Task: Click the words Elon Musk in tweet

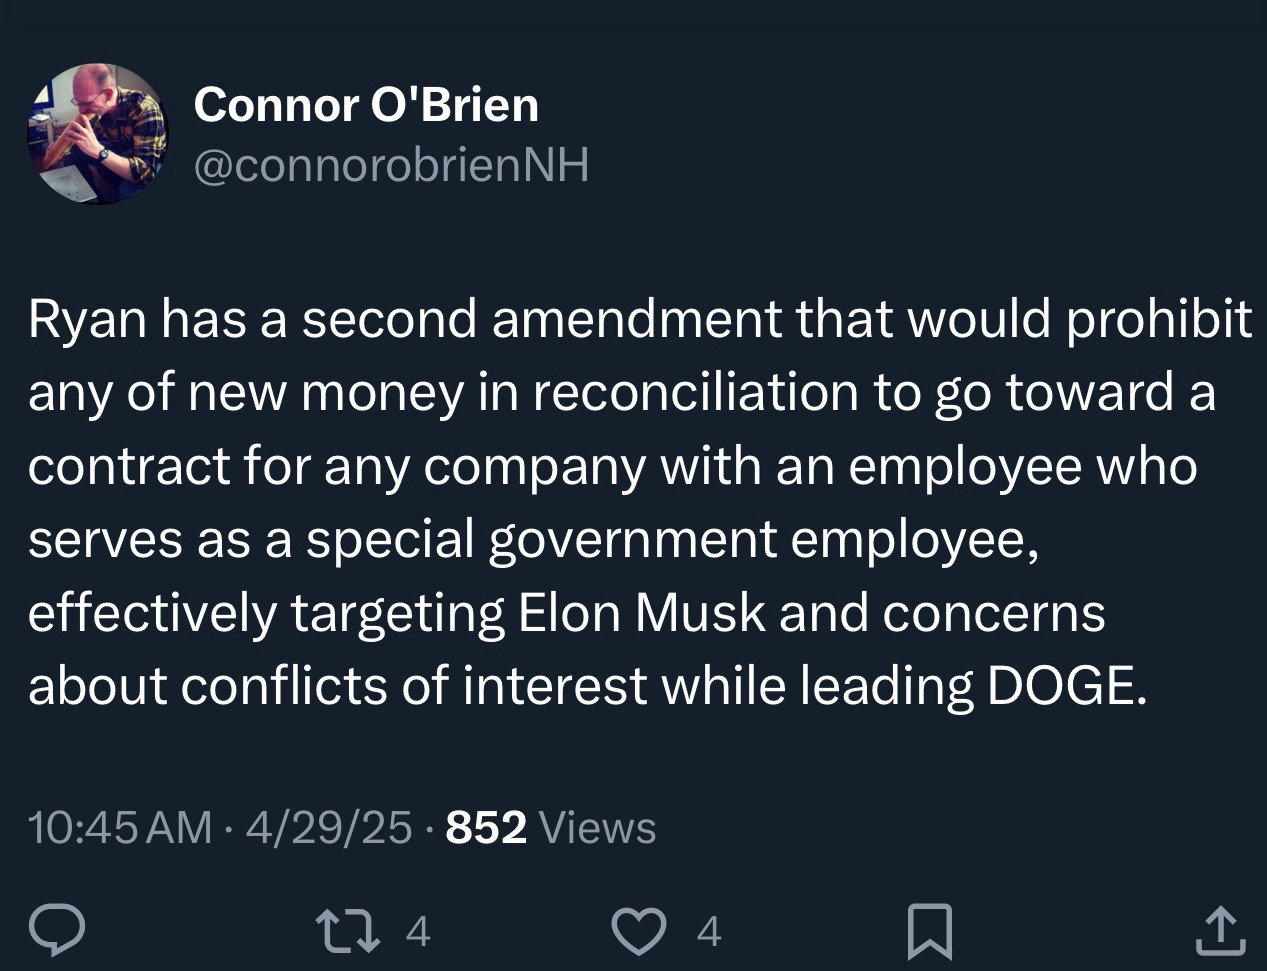Action: [642, 612]
